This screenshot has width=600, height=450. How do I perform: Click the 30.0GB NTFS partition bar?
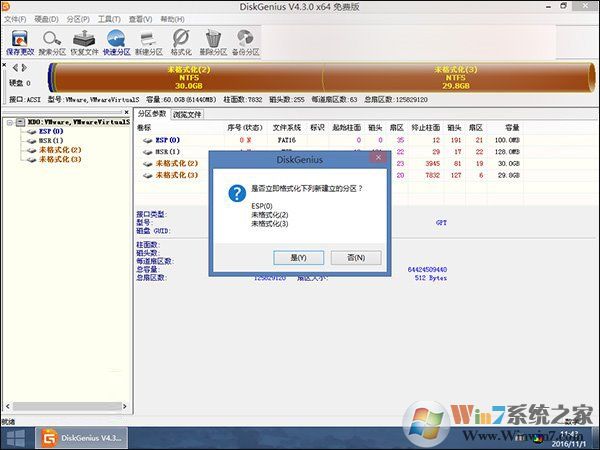point(190,77)
